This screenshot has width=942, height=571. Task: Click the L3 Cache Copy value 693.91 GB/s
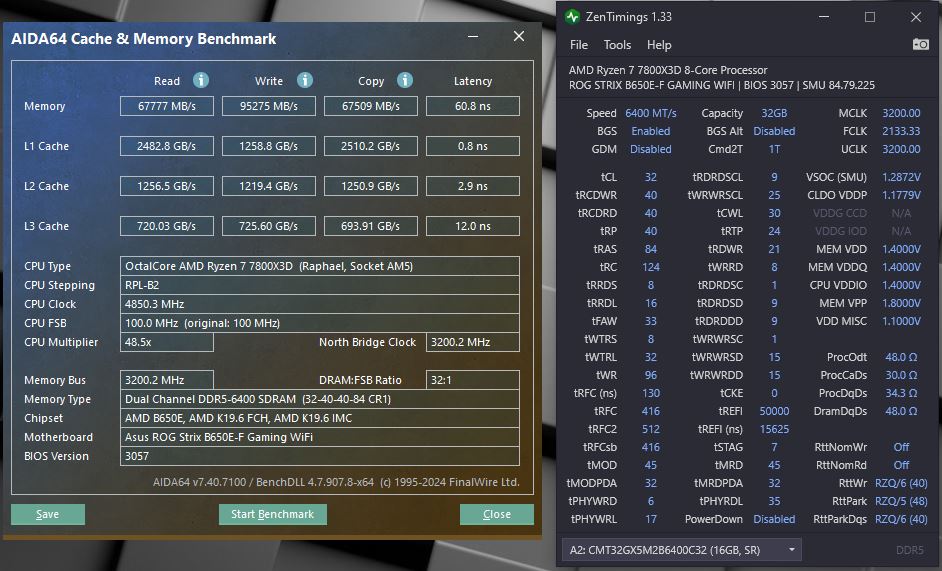[x=371, y=226]
